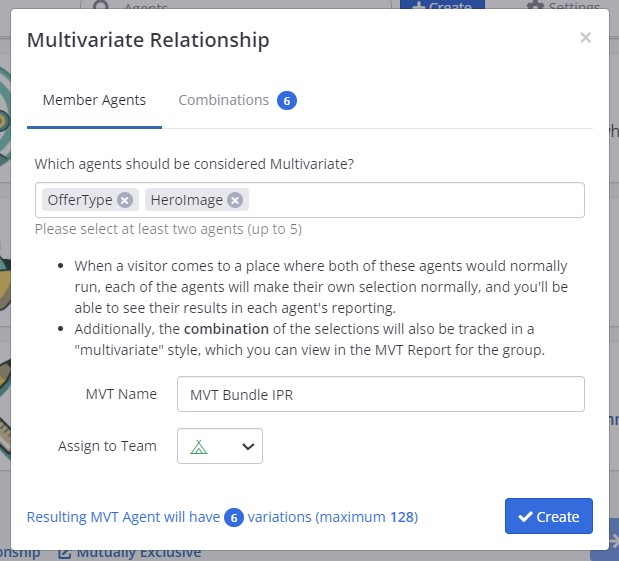Image resolution: width=619 pixels, height=561 pixels.
Task: Close the Multivariate Relationship dialog
Action: click(585, 38)
